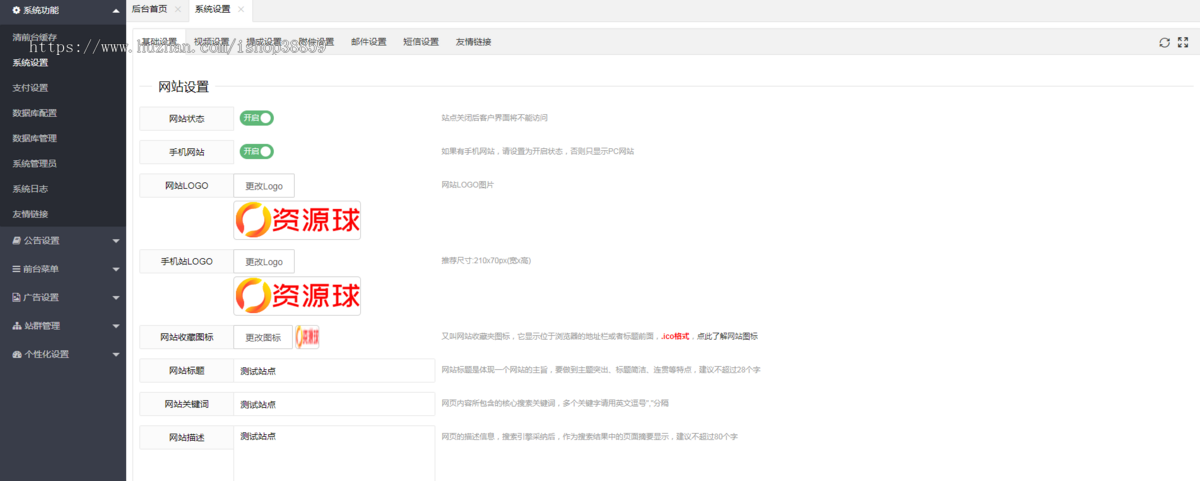Close the 系统设置 tab
This screenshot has width=1200, height=481.
click(x=240, y=9)
